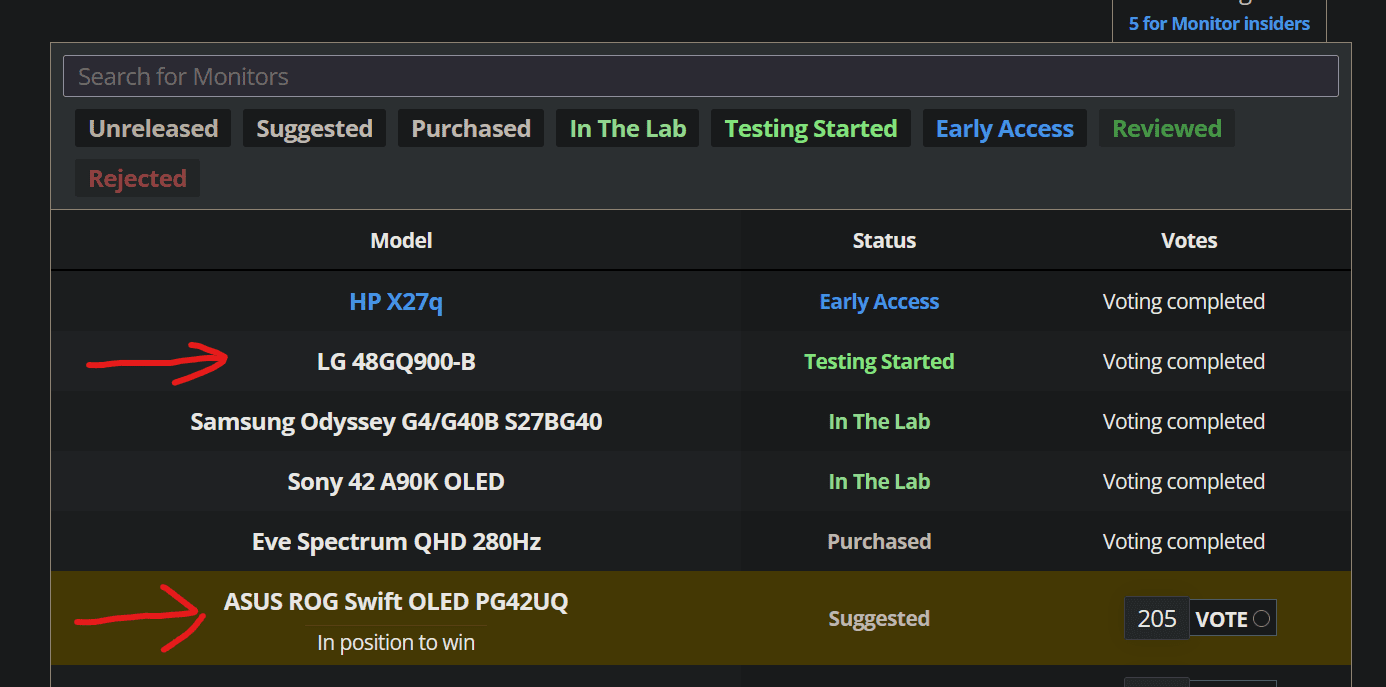Image resolution: width=1386 pixels, height=687 pixels.
Task: Open Samsung Odyssey G4/G40B S27BG40
Action: [396, 421]
